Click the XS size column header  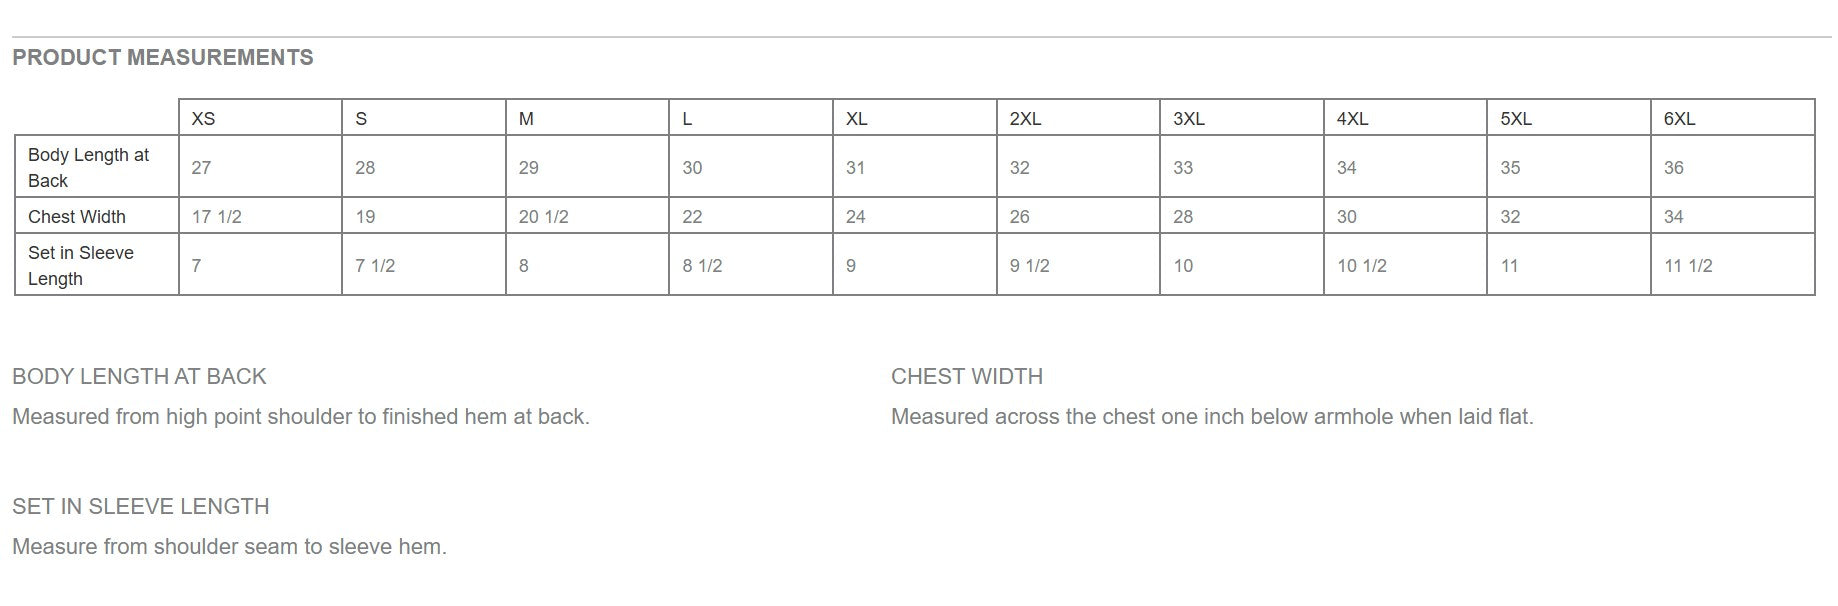[203, 118]
